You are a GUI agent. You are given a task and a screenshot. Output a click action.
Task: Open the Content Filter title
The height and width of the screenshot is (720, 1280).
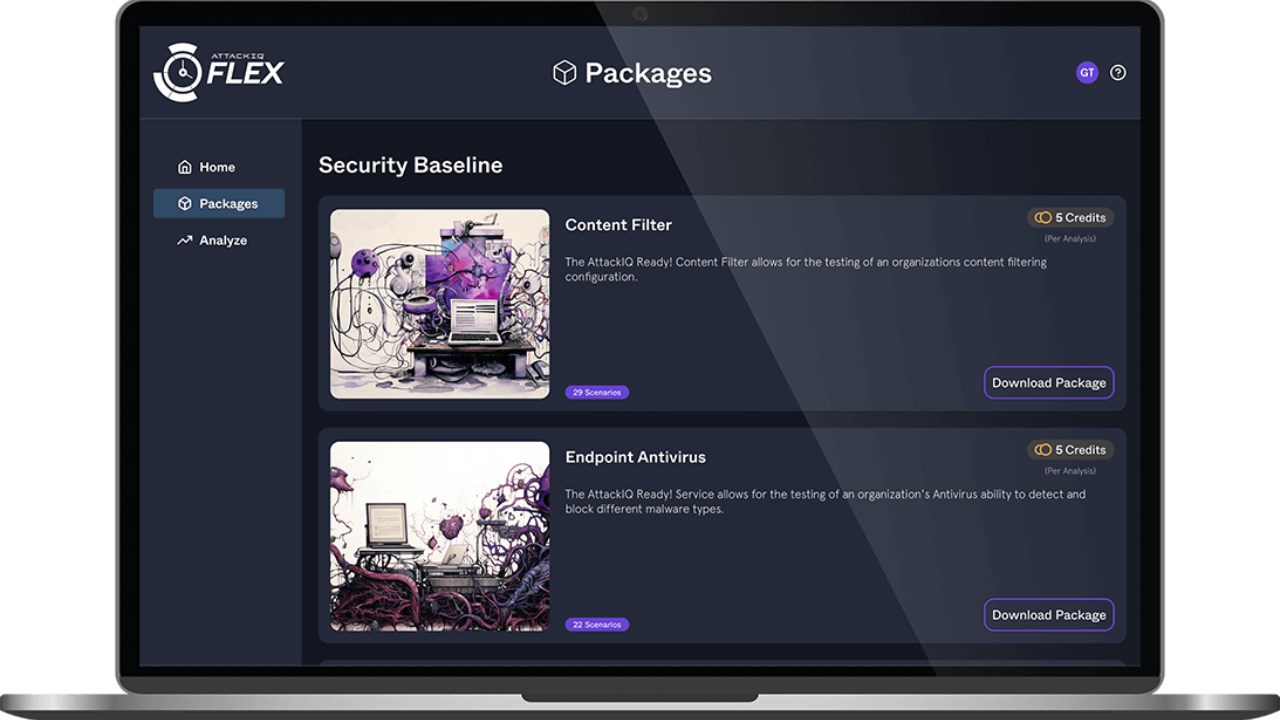coord(618,225)
